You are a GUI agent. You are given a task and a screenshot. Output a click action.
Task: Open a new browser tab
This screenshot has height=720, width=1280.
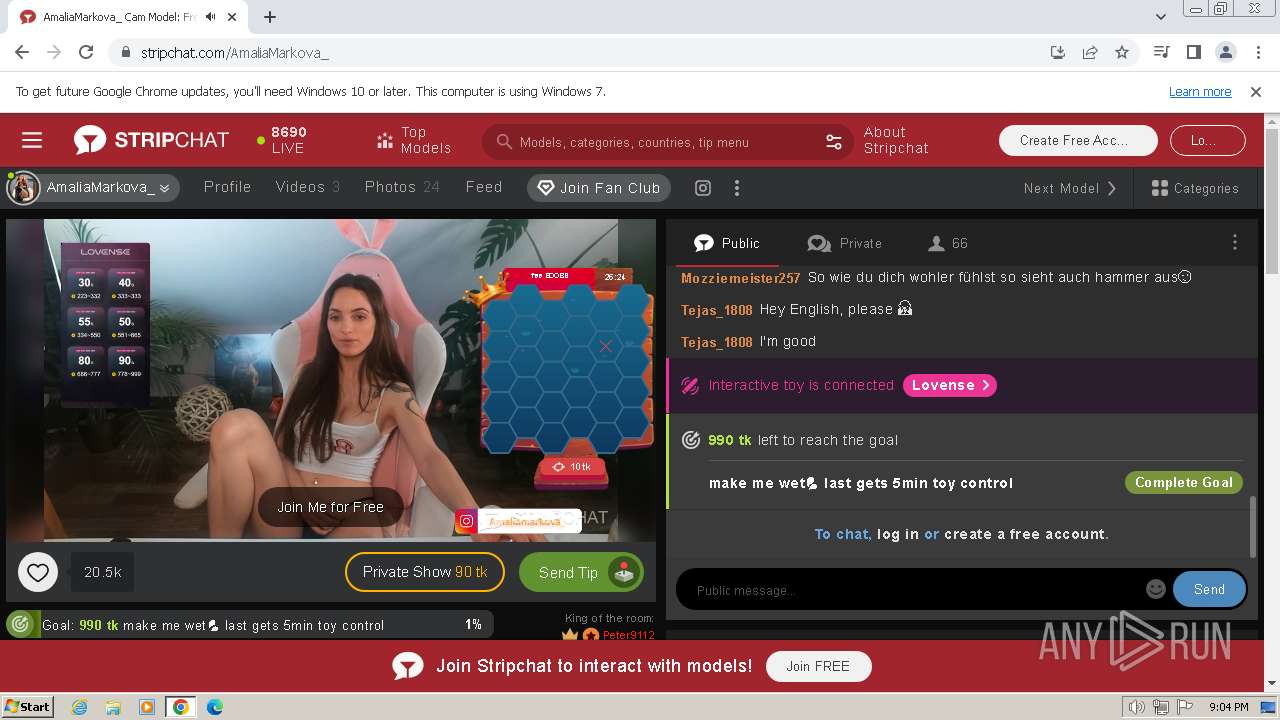[x=270, y=17]
